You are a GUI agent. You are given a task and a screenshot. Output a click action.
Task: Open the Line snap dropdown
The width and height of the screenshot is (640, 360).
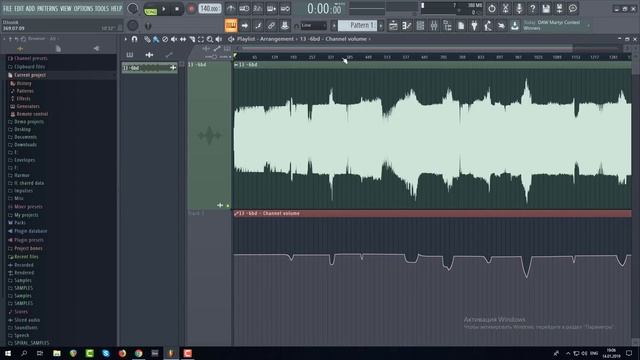tap(313, 26)
